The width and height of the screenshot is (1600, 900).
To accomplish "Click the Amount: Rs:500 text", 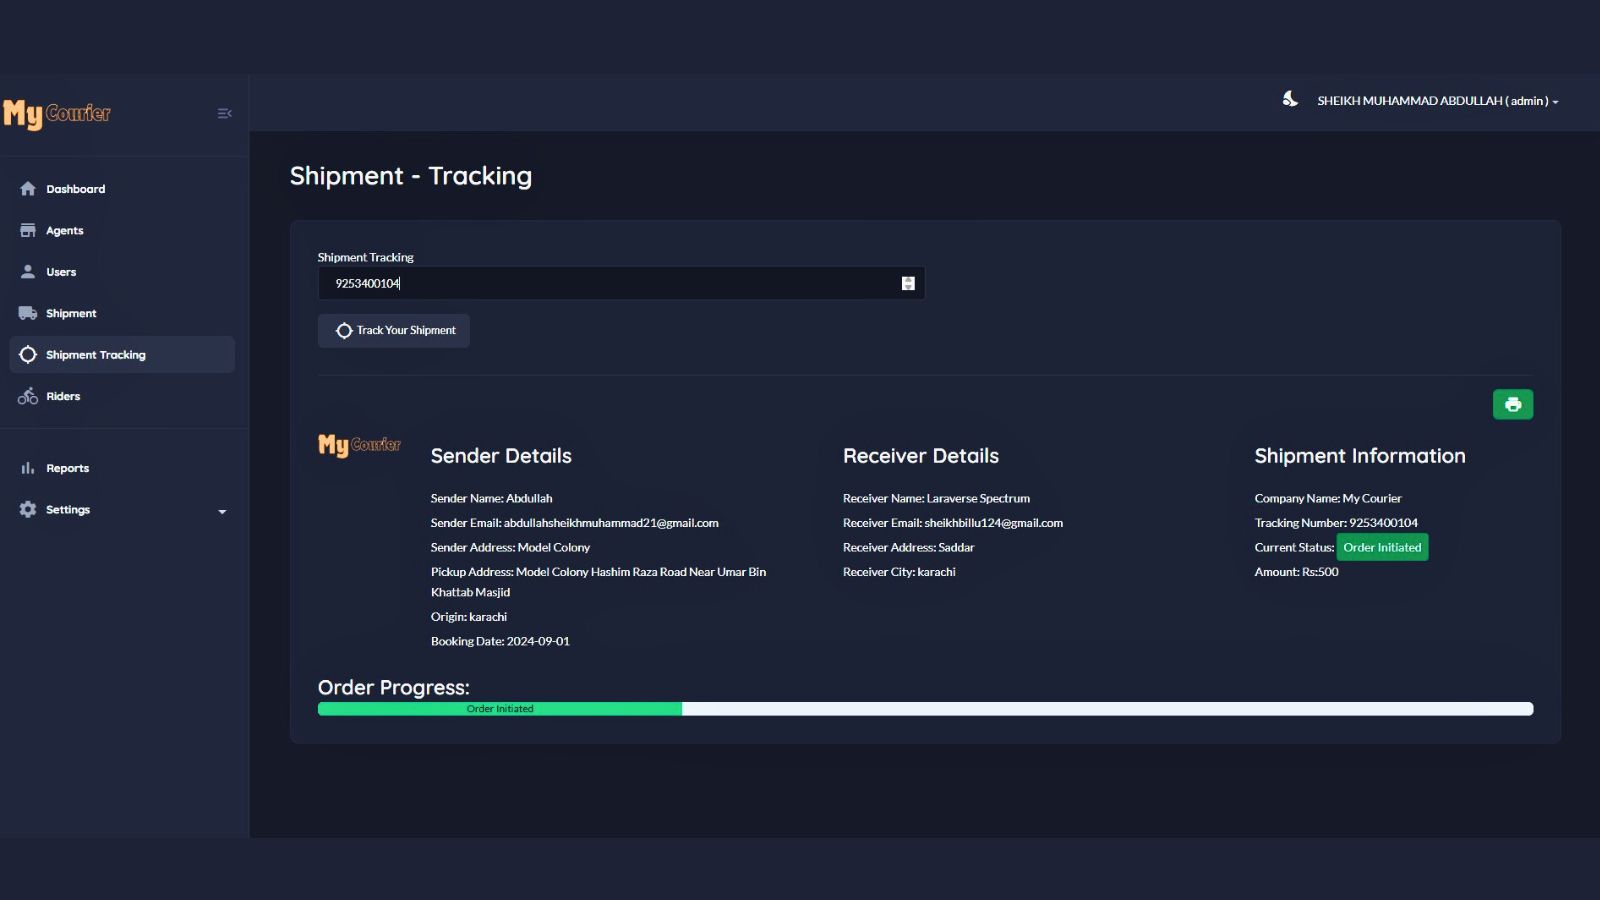I will (1296, 572).
